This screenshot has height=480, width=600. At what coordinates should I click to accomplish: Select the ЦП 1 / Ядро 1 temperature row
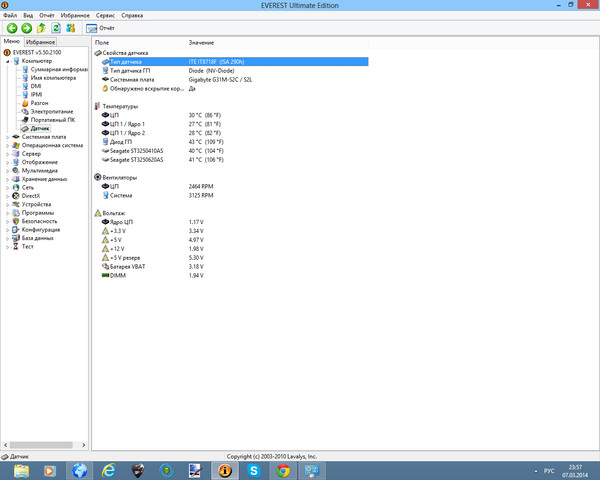[x=235, y=124]
